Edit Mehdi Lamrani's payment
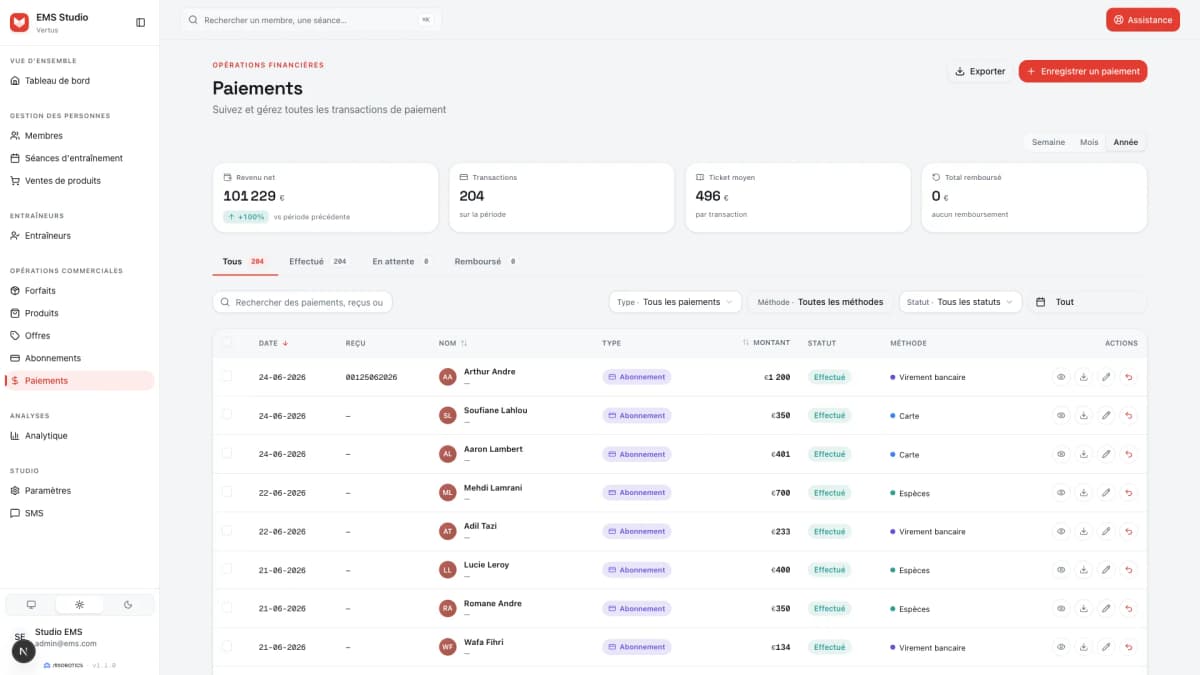The image size is (1200, 675). click(x=1106, y=492)
